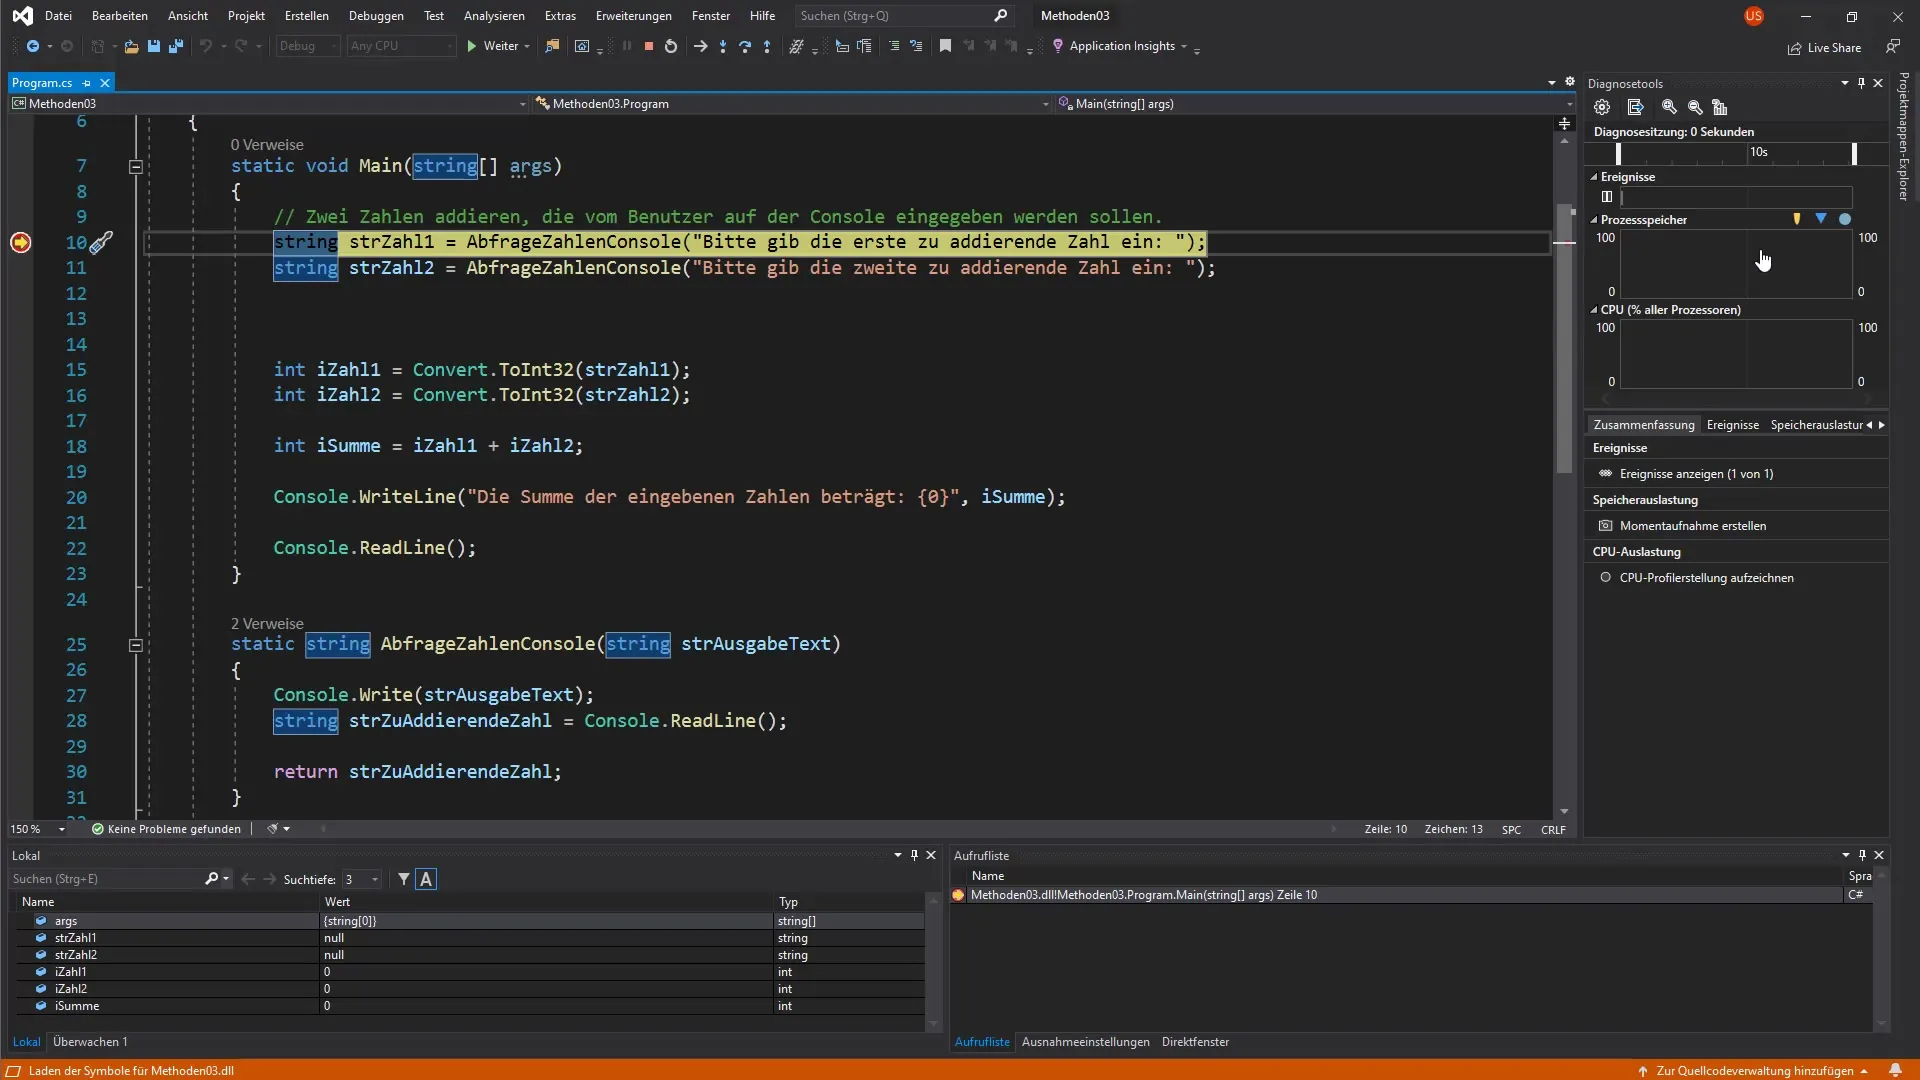Click Momentaufnahme erstellen
Viewport: 1920px width, 1080px height.
(x=1692, y=526)
